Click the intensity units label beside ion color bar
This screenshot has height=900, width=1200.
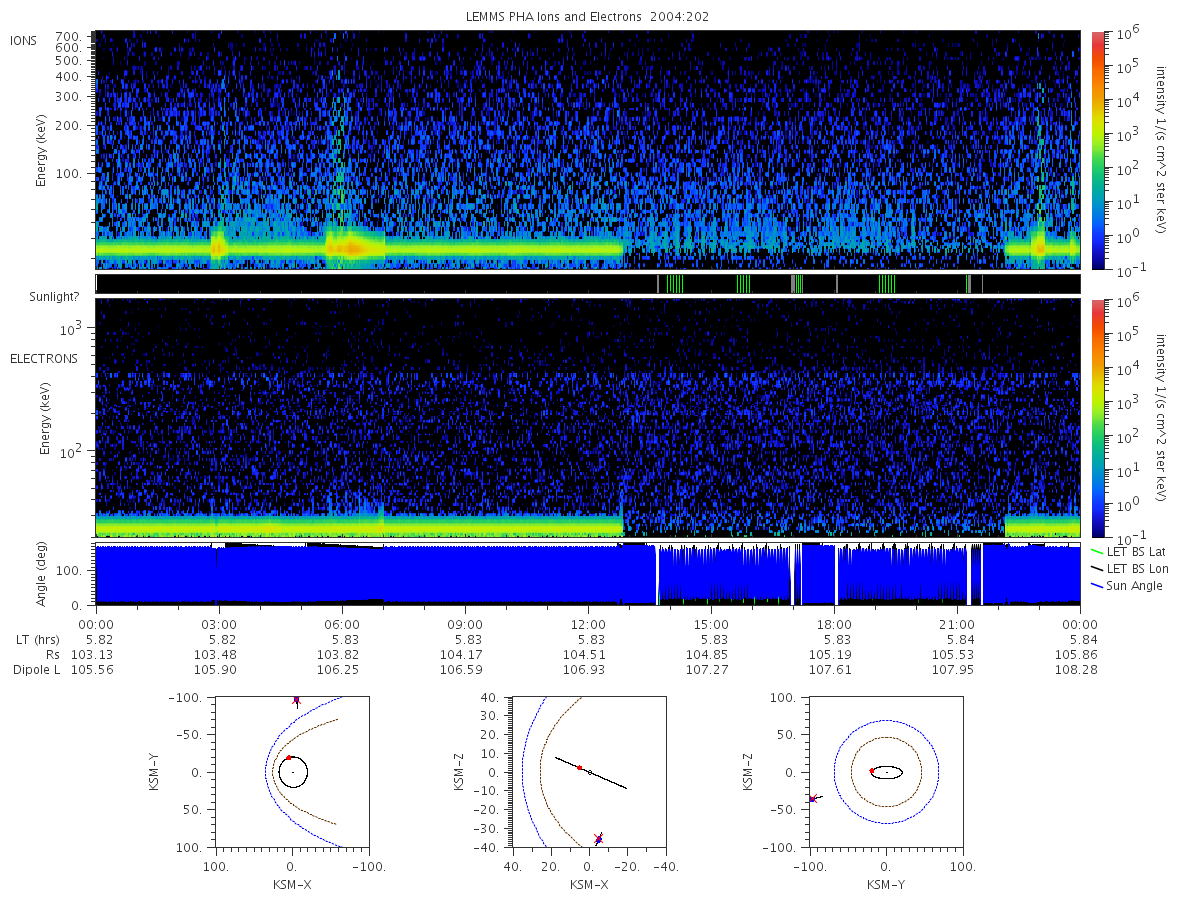pyautogui.click(x=1161, y=150)
